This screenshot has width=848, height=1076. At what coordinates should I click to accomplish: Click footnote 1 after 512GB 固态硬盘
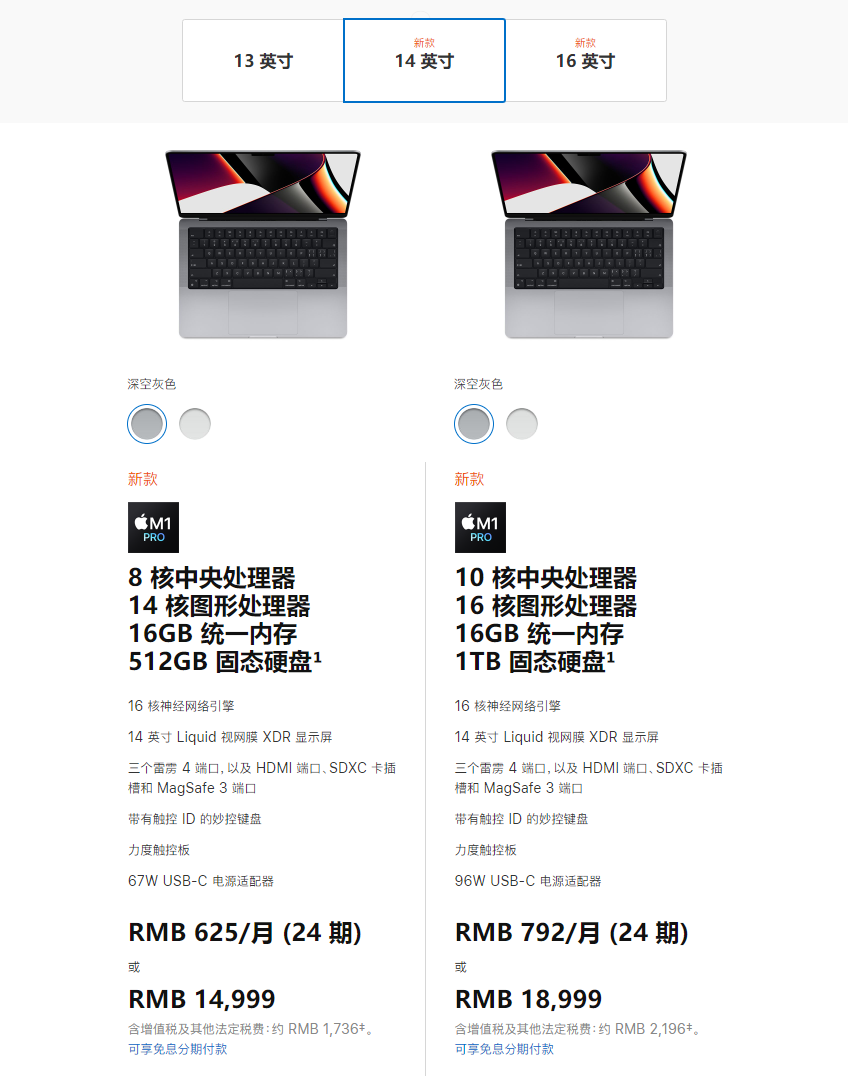(318, 657)
